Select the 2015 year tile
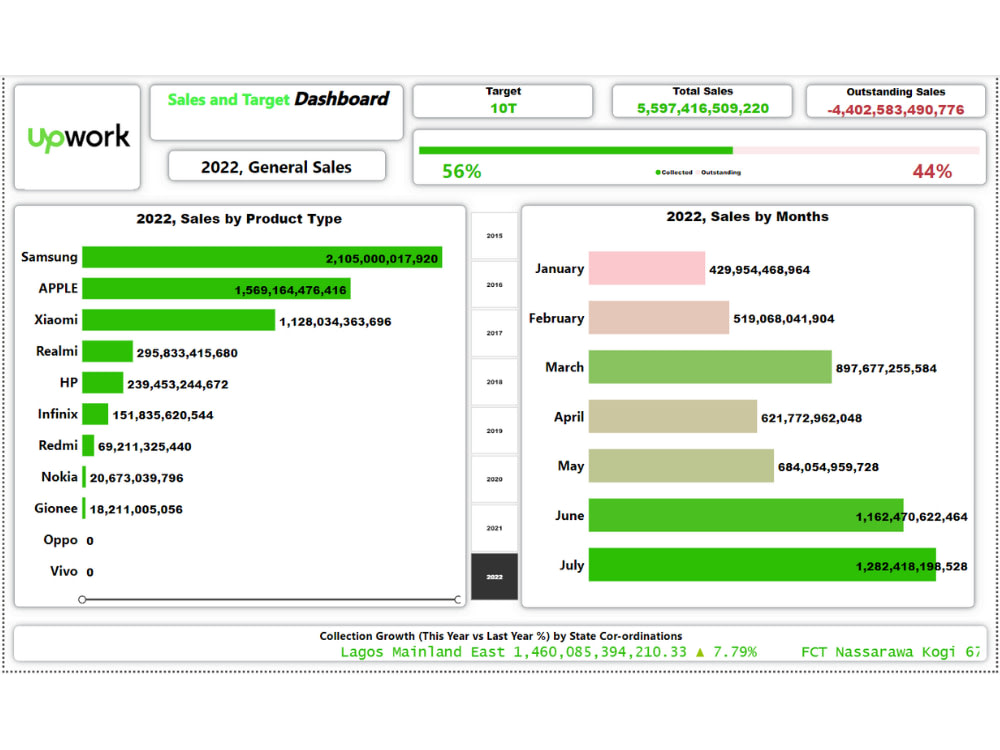This screenshot has height=750, width=1000. coord(495,235)
